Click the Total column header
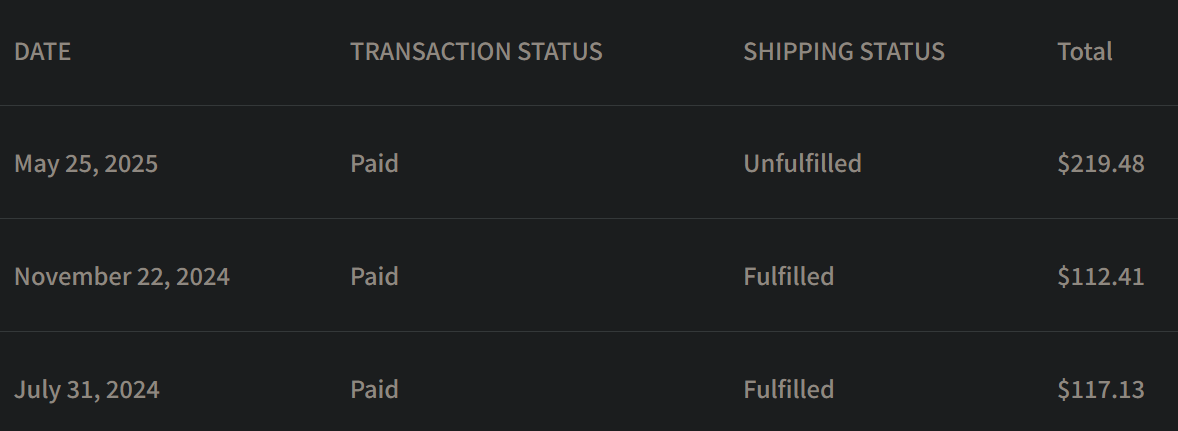 [x=1084, y=52]
